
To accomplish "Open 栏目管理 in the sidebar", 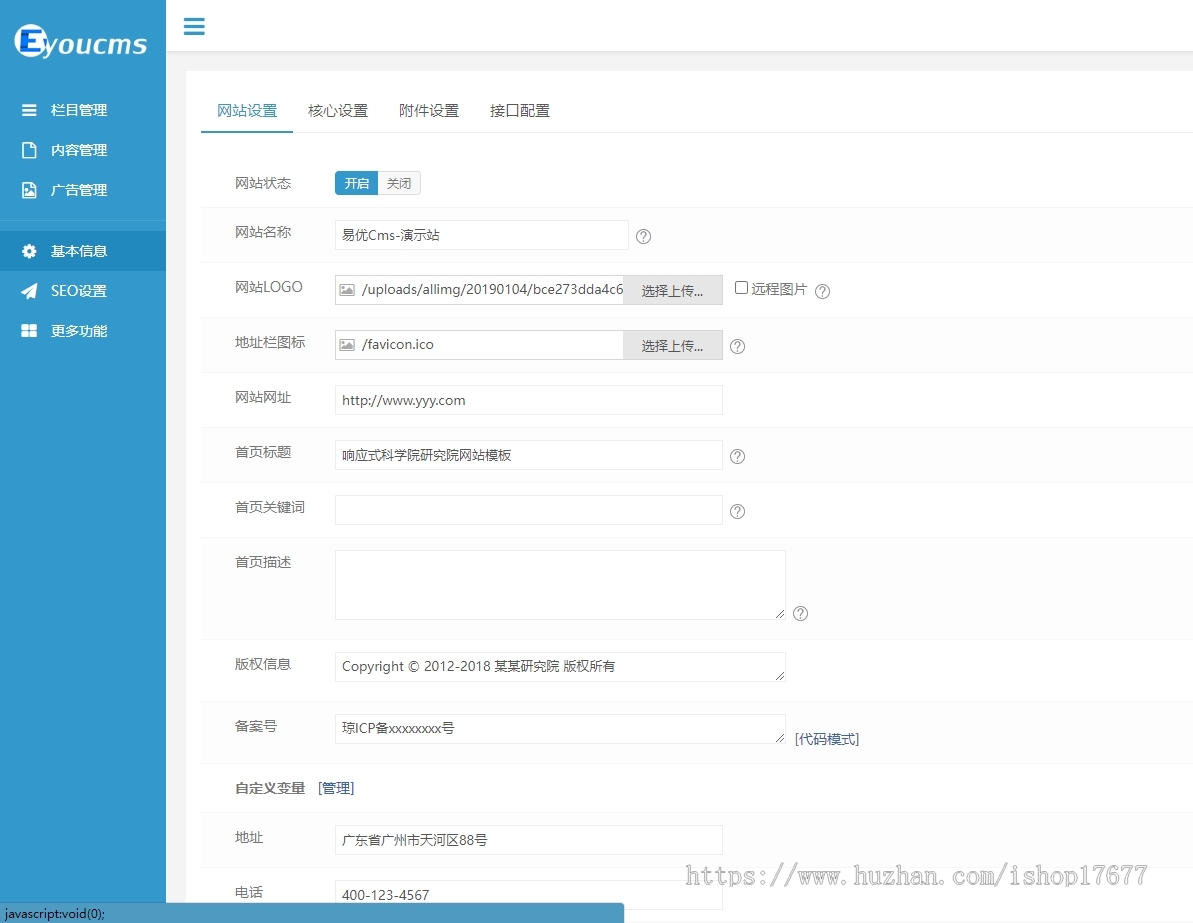I will (83, 110).
